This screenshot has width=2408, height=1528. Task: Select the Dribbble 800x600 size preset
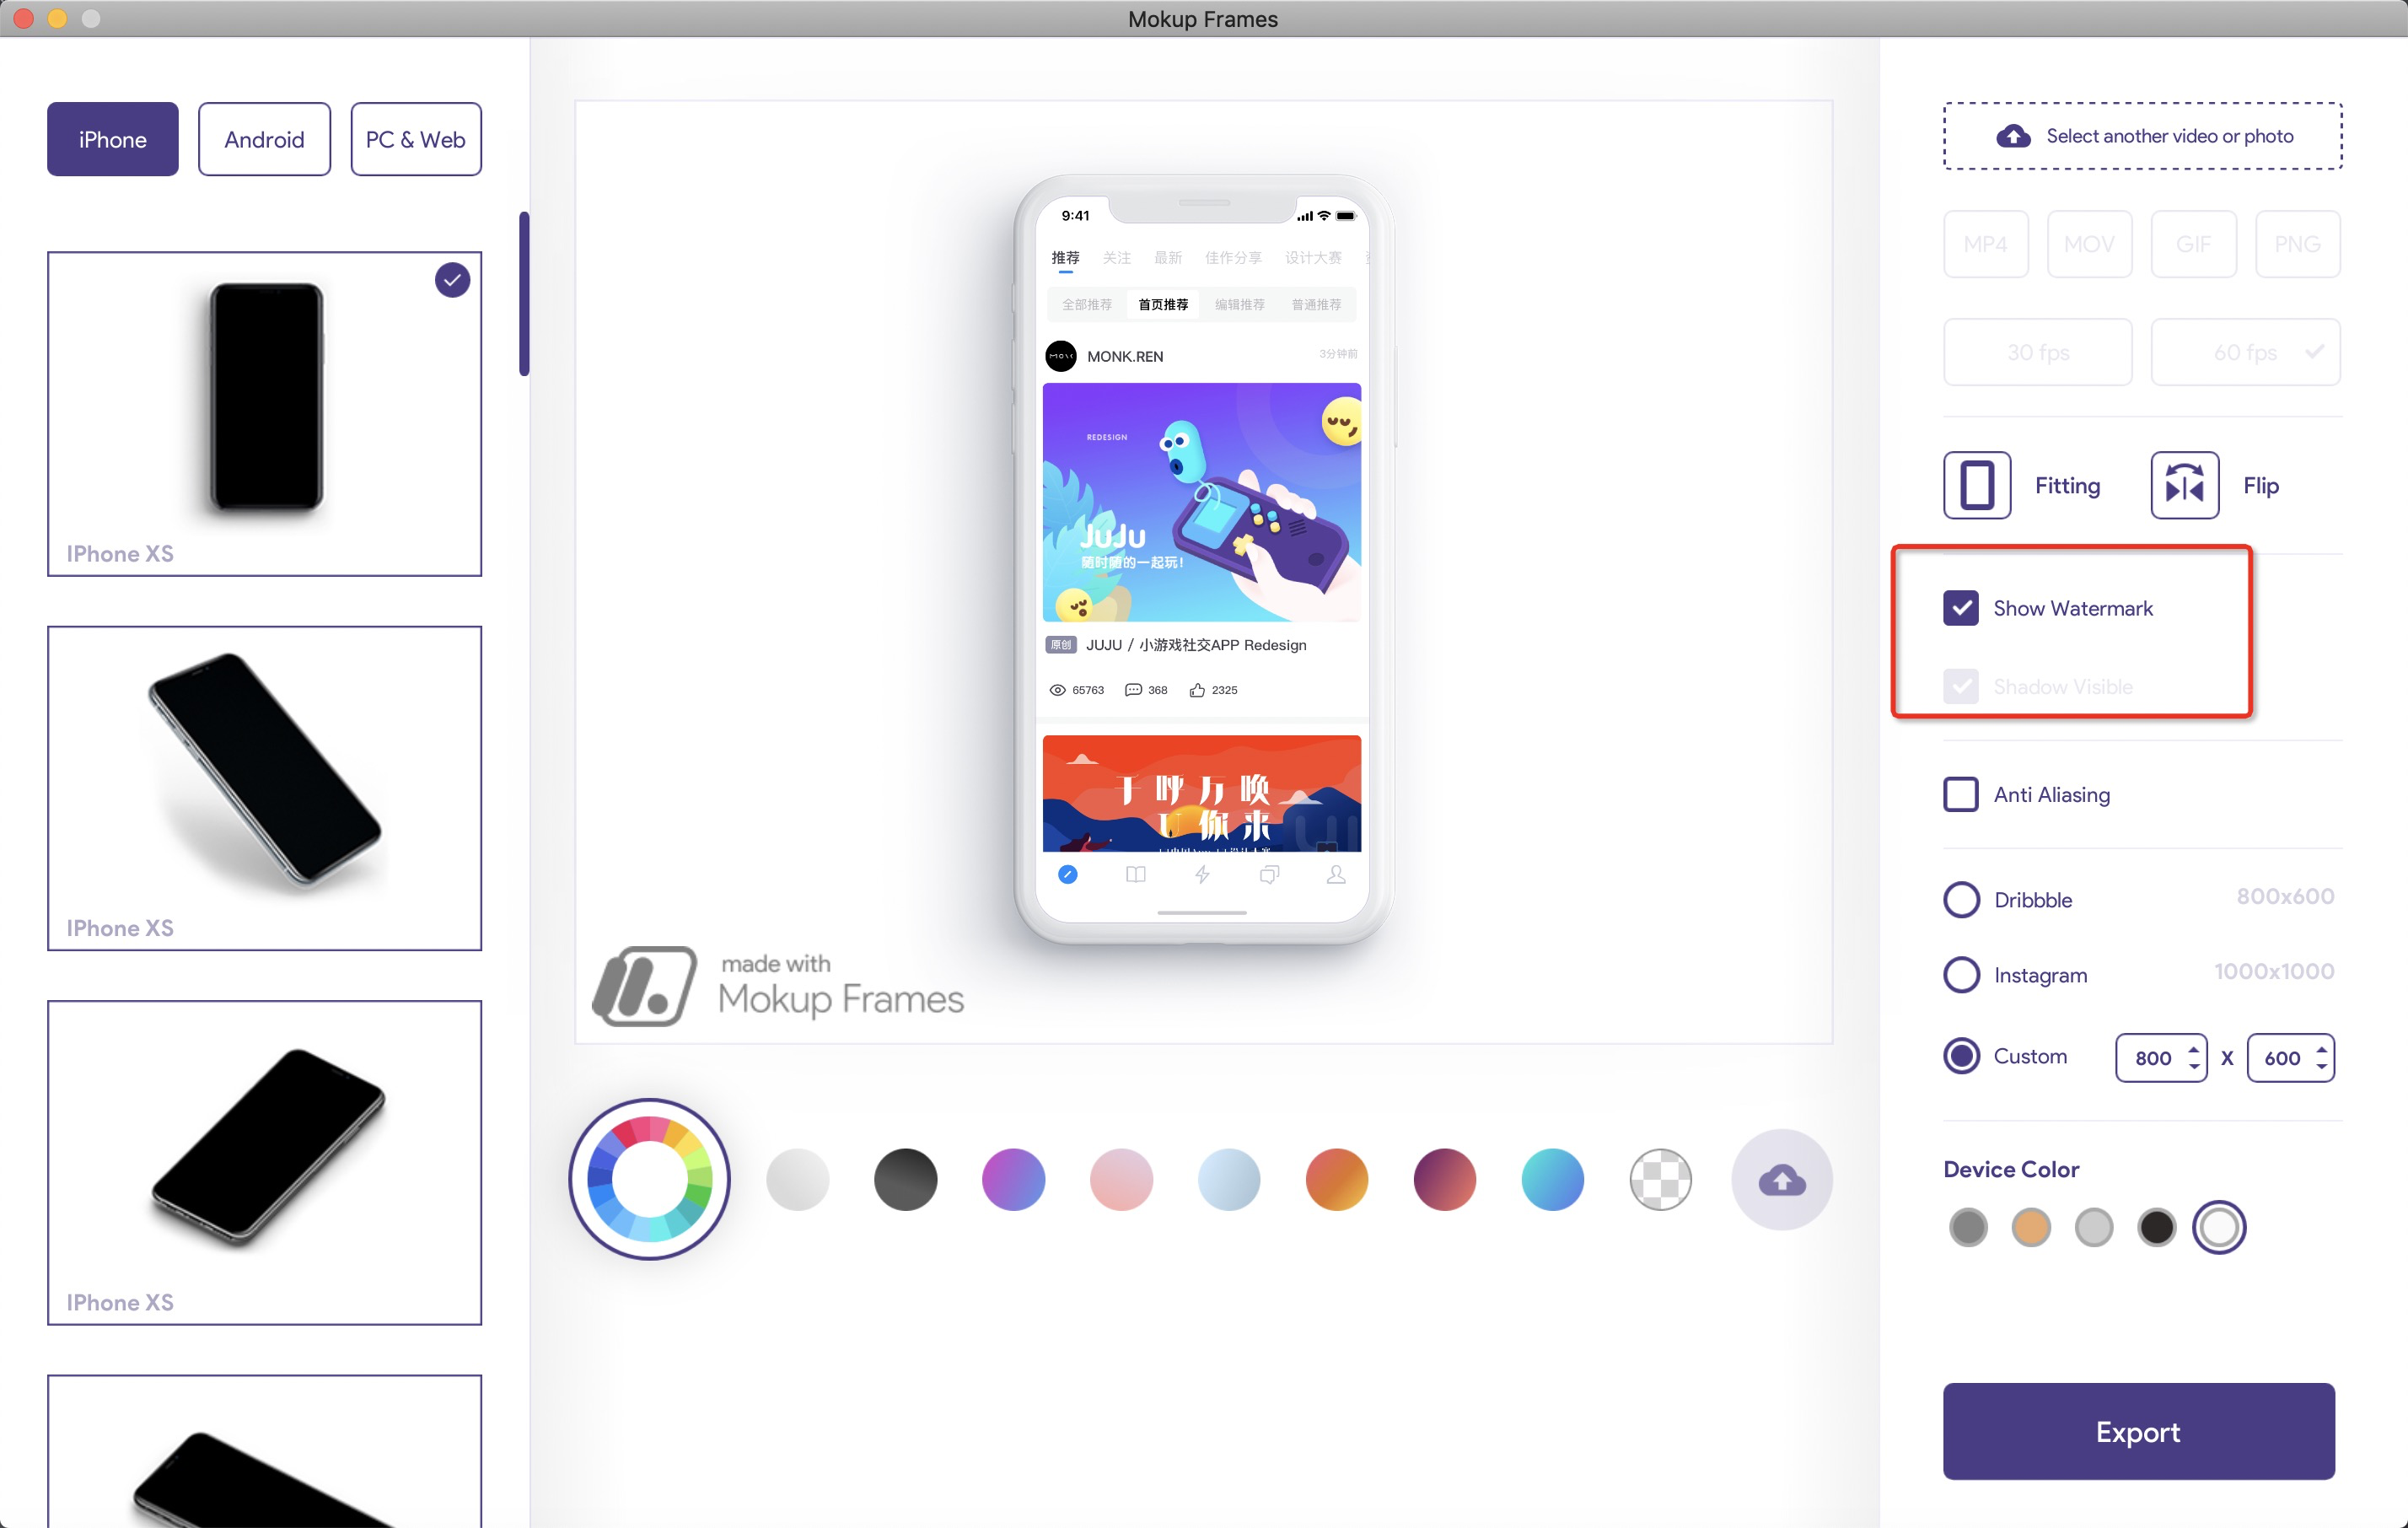click(1961, 899)
